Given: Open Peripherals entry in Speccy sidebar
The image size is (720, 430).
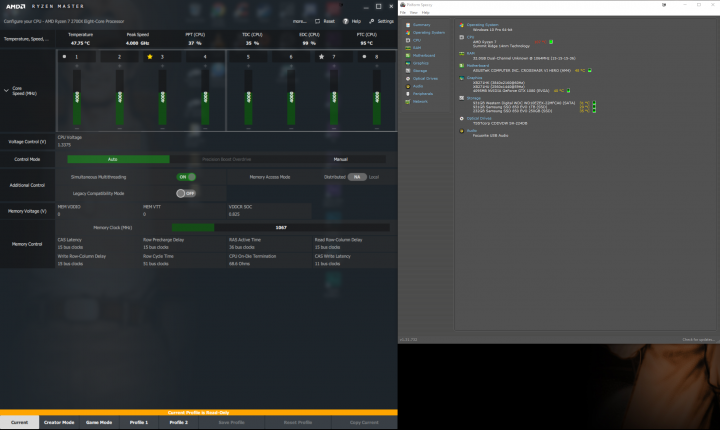Looking at the screenshot, I should click(422, 94).
